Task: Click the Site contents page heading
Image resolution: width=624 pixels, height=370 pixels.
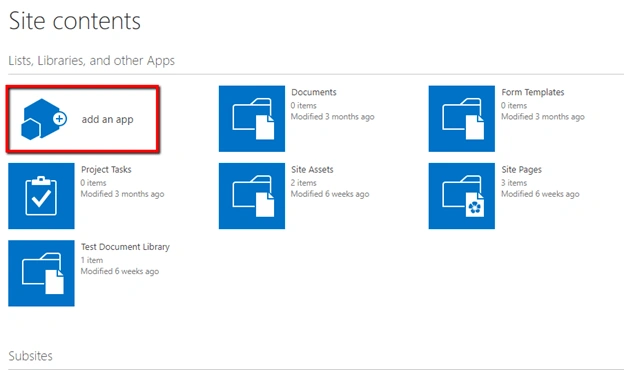Action: point(75,21)
